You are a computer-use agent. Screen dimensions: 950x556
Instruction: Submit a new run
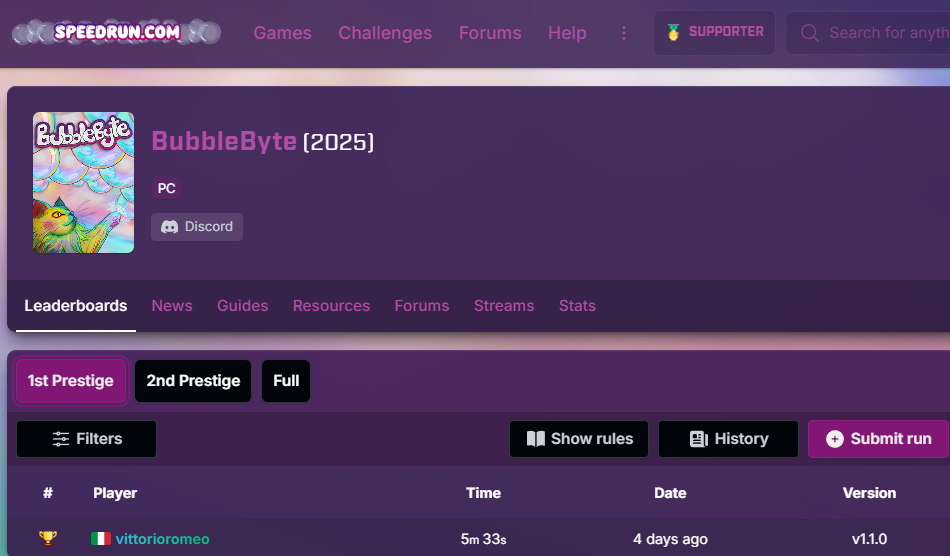click(x=879, y=439)
